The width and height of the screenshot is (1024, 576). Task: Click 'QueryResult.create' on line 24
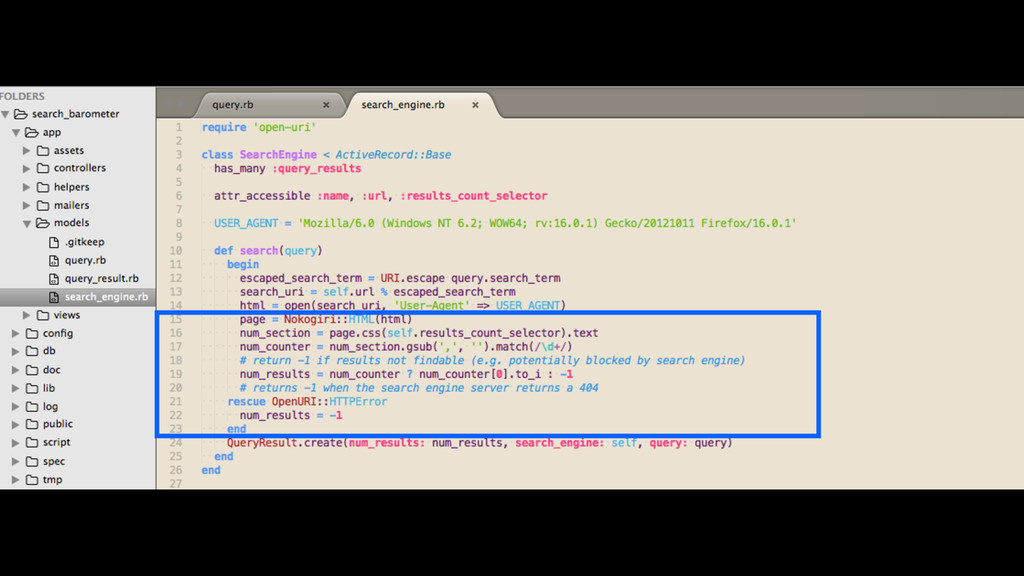(285, 443)
